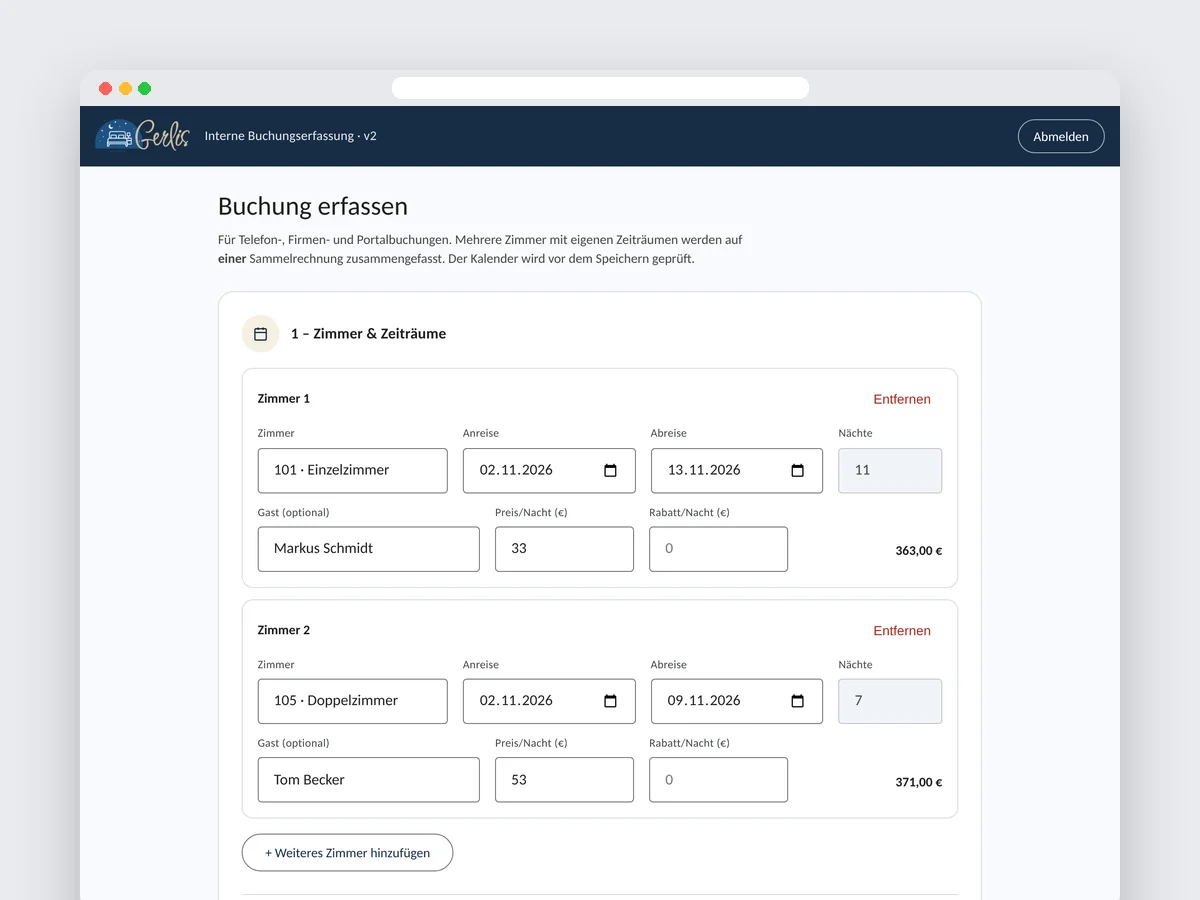The height and width of the screenshot is (900, 1200).
Task: Focus Rabatt/Nacht field in Zimmer 2
Action: tap(718, 780)
